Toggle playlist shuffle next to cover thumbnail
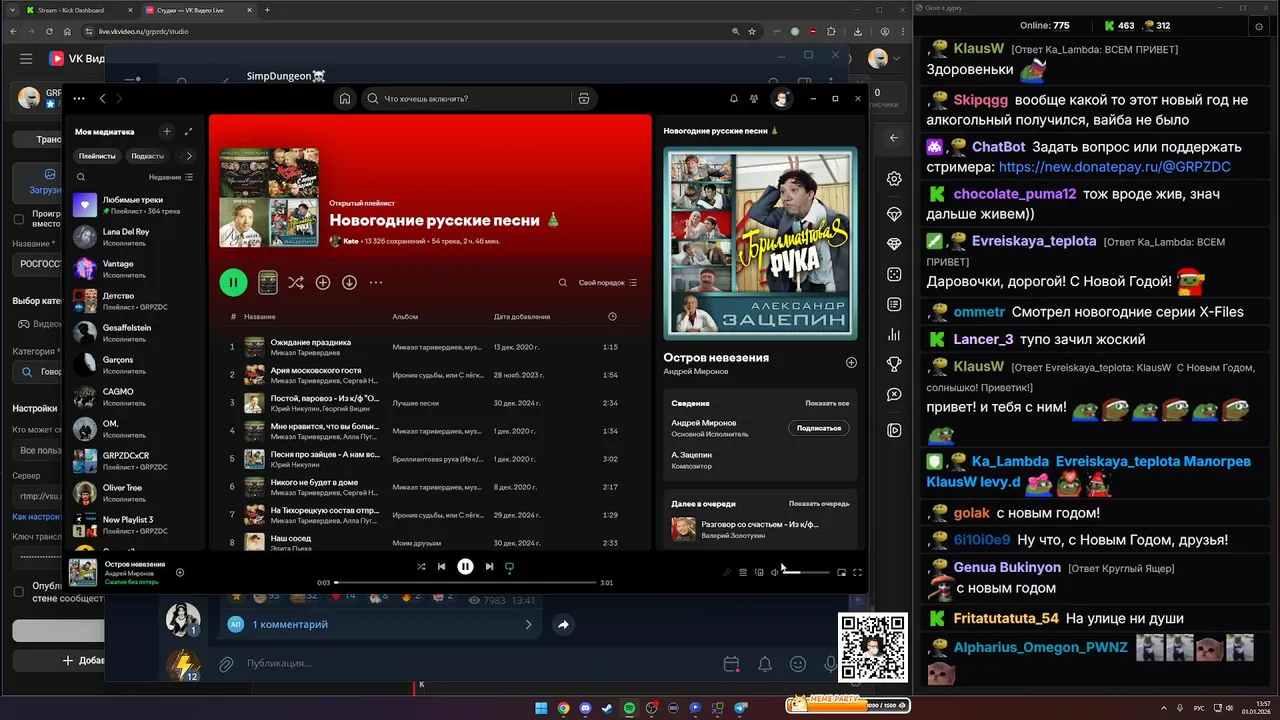Image resolution: width=1280 pixels, height=720 pixels. [x=296, y=283]
